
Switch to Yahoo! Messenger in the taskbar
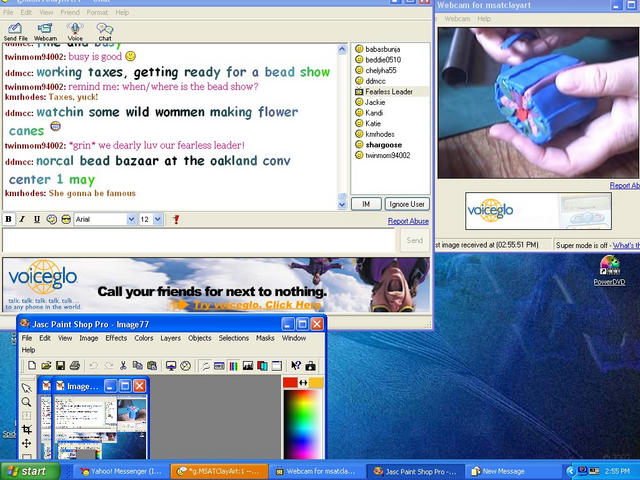coord(120,471)
